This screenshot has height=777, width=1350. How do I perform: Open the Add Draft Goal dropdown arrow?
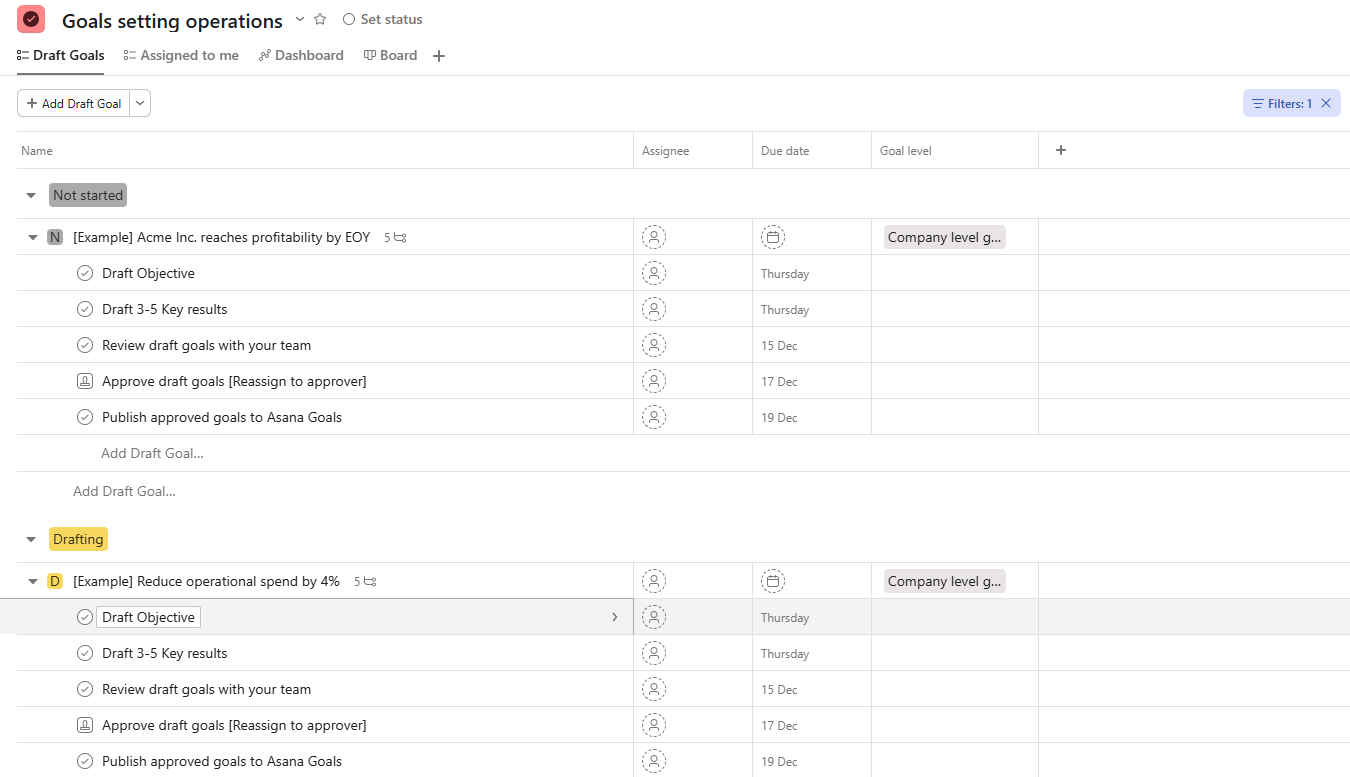(x=139, y=103)
